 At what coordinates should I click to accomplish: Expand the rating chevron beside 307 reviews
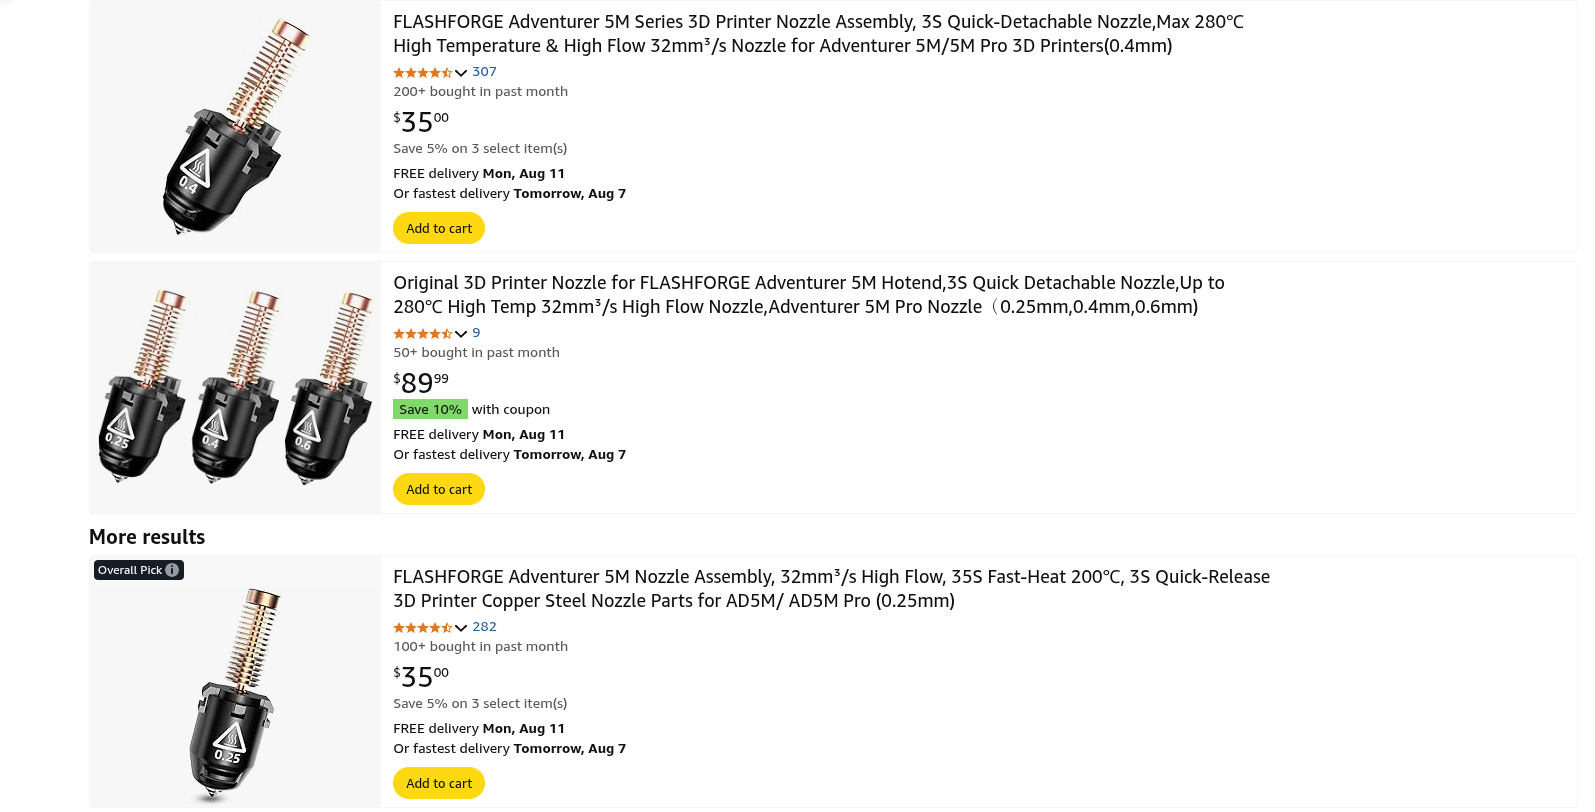click(x=461, y=73)
